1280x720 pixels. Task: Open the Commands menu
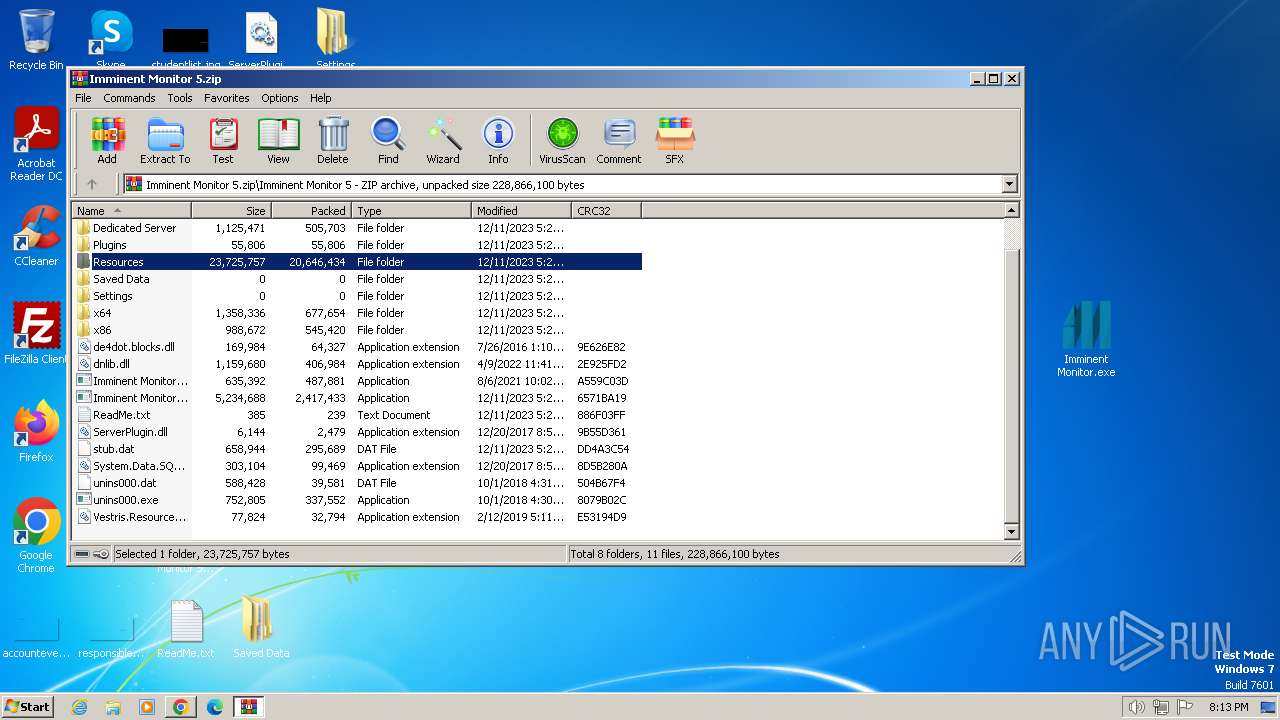click(x=129, y=98)
